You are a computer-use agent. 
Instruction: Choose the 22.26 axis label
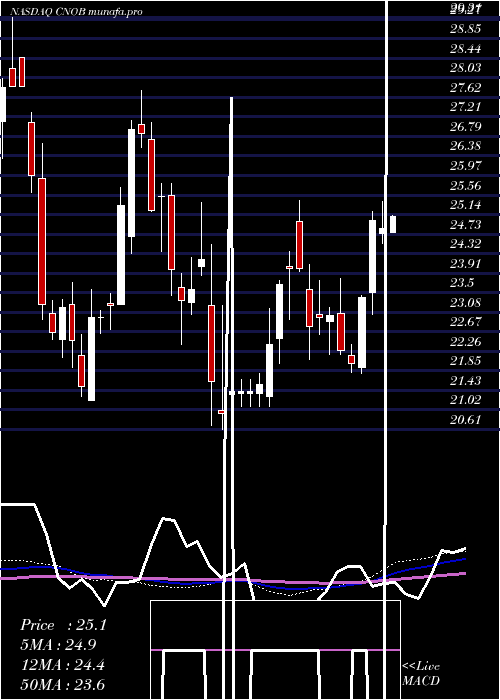pos(466,342)
